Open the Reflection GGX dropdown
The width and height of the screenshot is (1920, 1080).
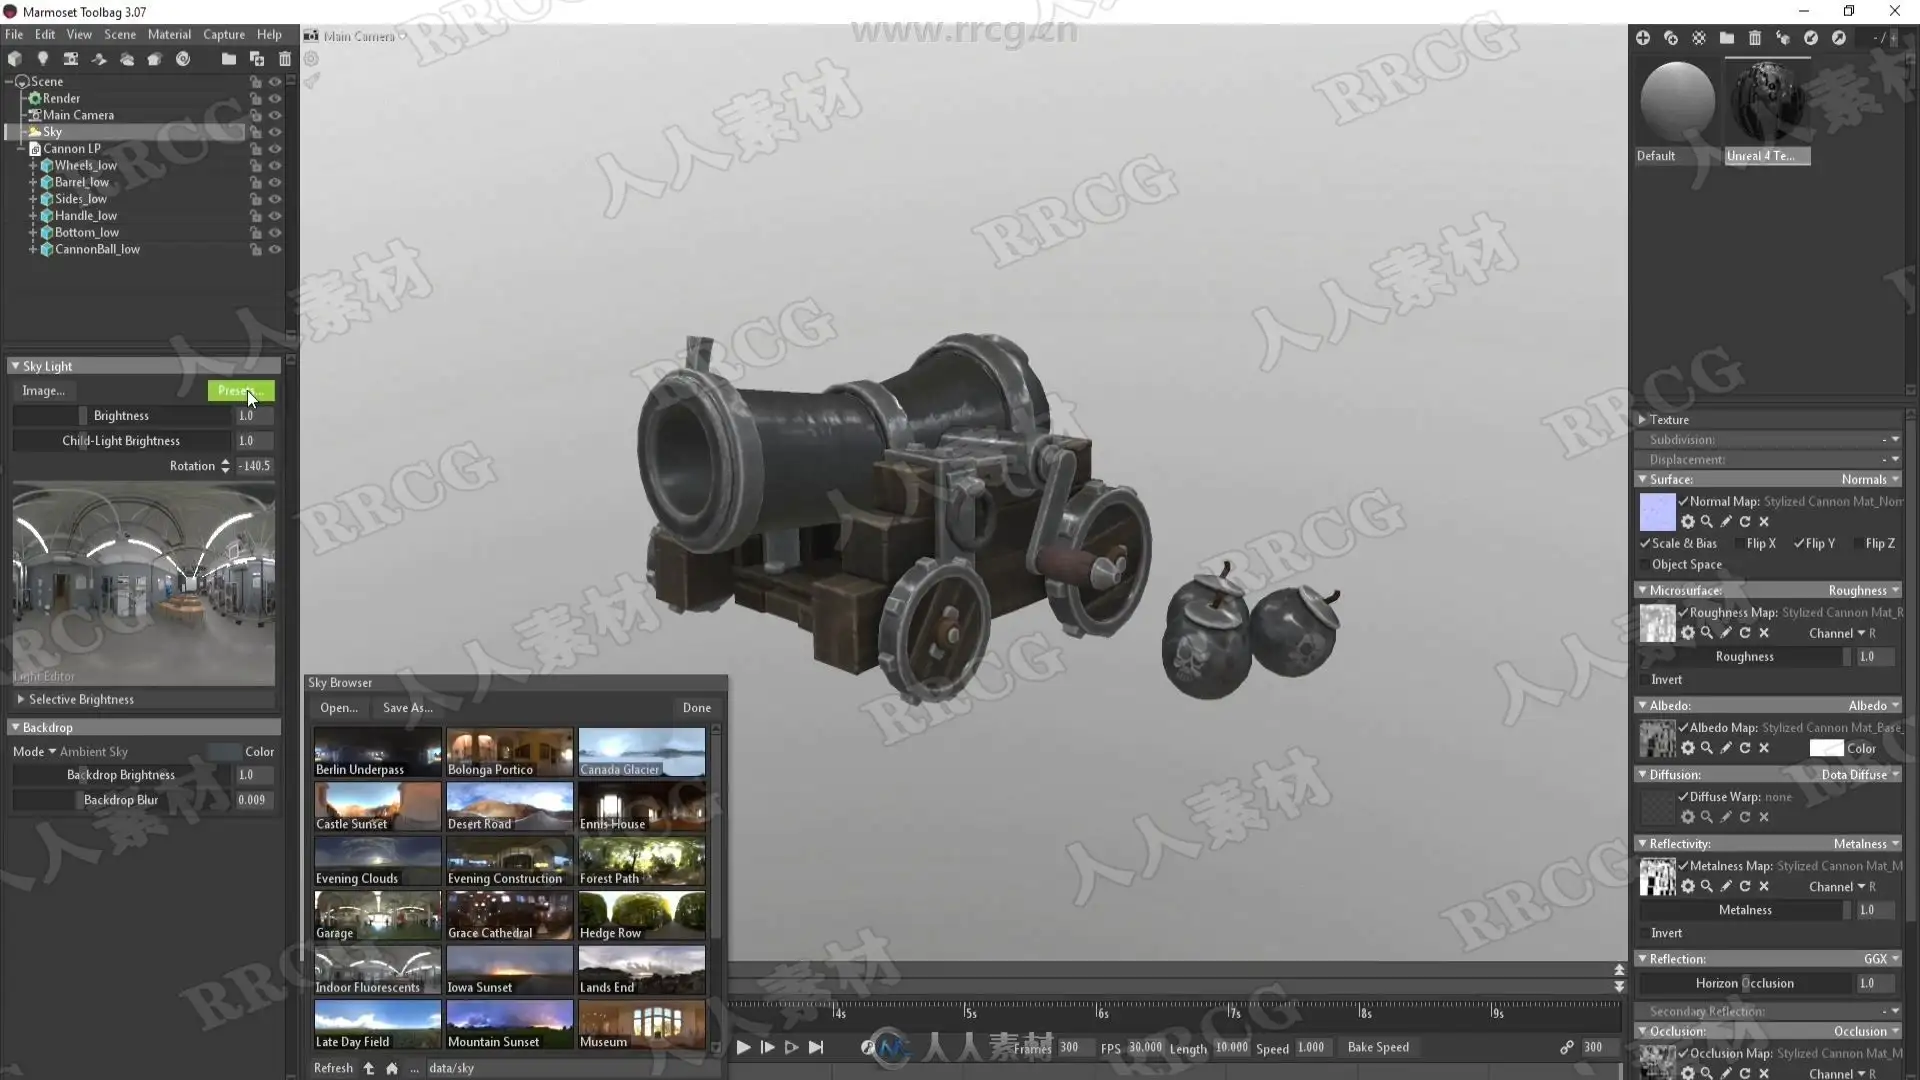pyautogui.click(x=1880, y=959)
